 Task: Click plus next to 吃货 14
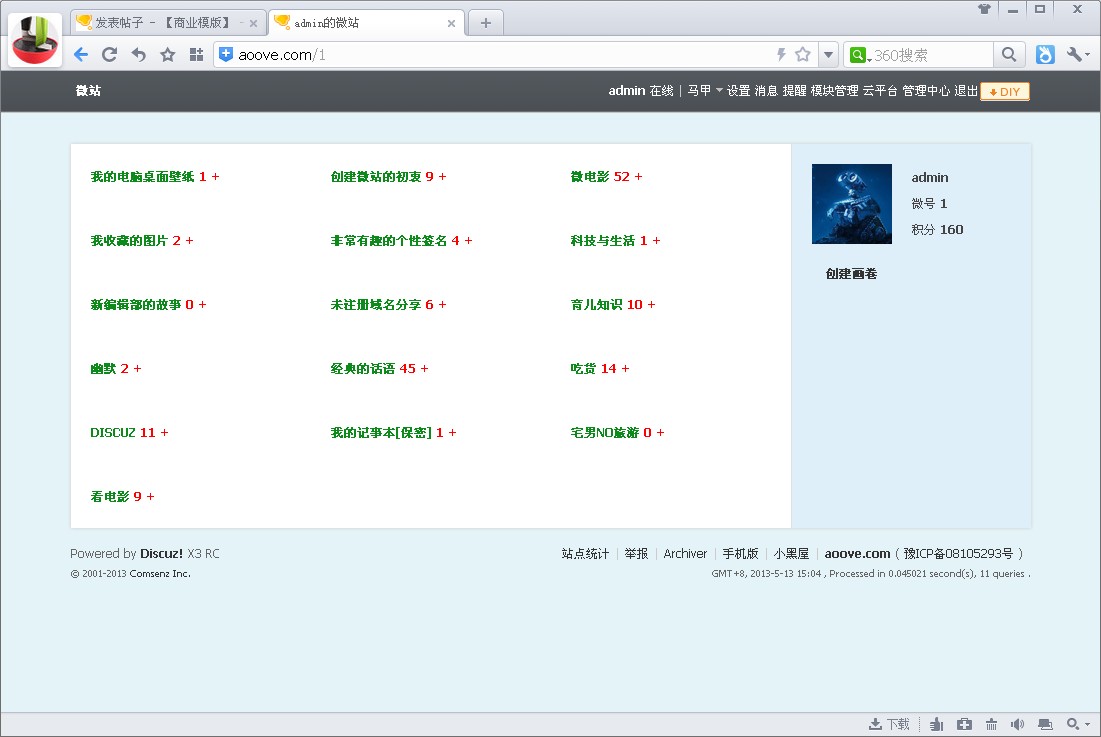coord(626,368)
